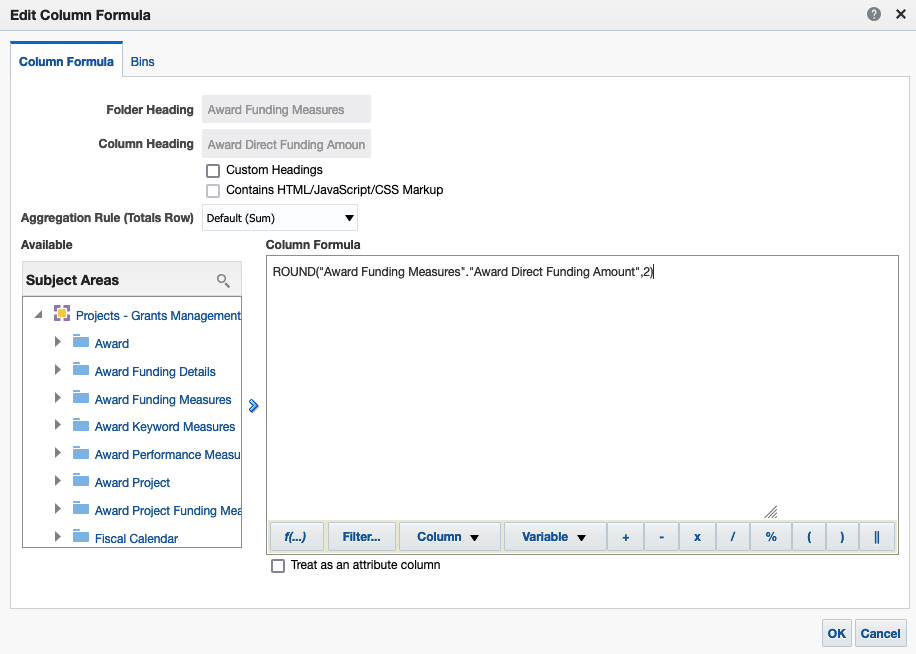Expand the Award Funding Measures folder
The height and width of the screenshot is (654, 916).
(57, 398)
